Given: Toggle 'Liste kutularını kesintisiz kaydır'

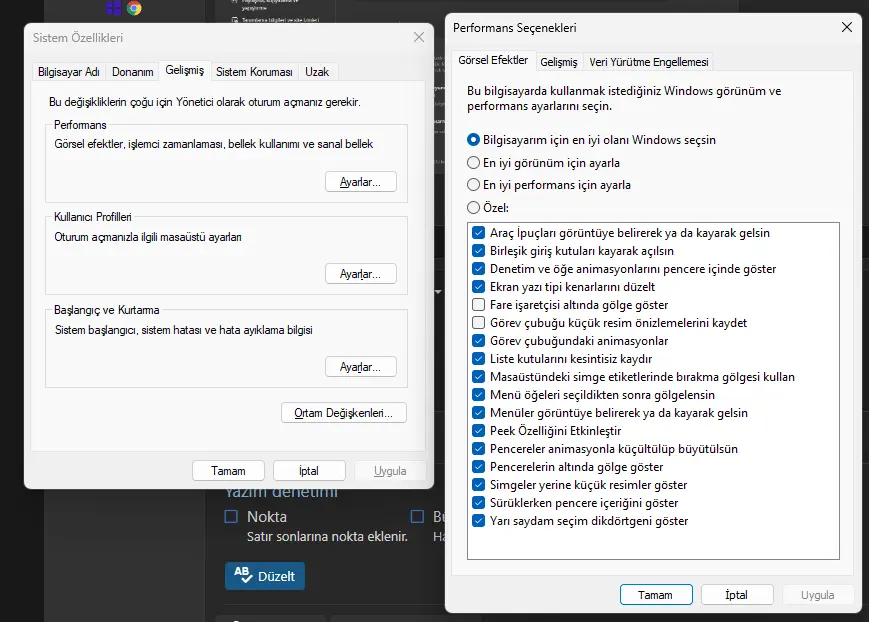Looking at the screenshot, I should [478, 359].
